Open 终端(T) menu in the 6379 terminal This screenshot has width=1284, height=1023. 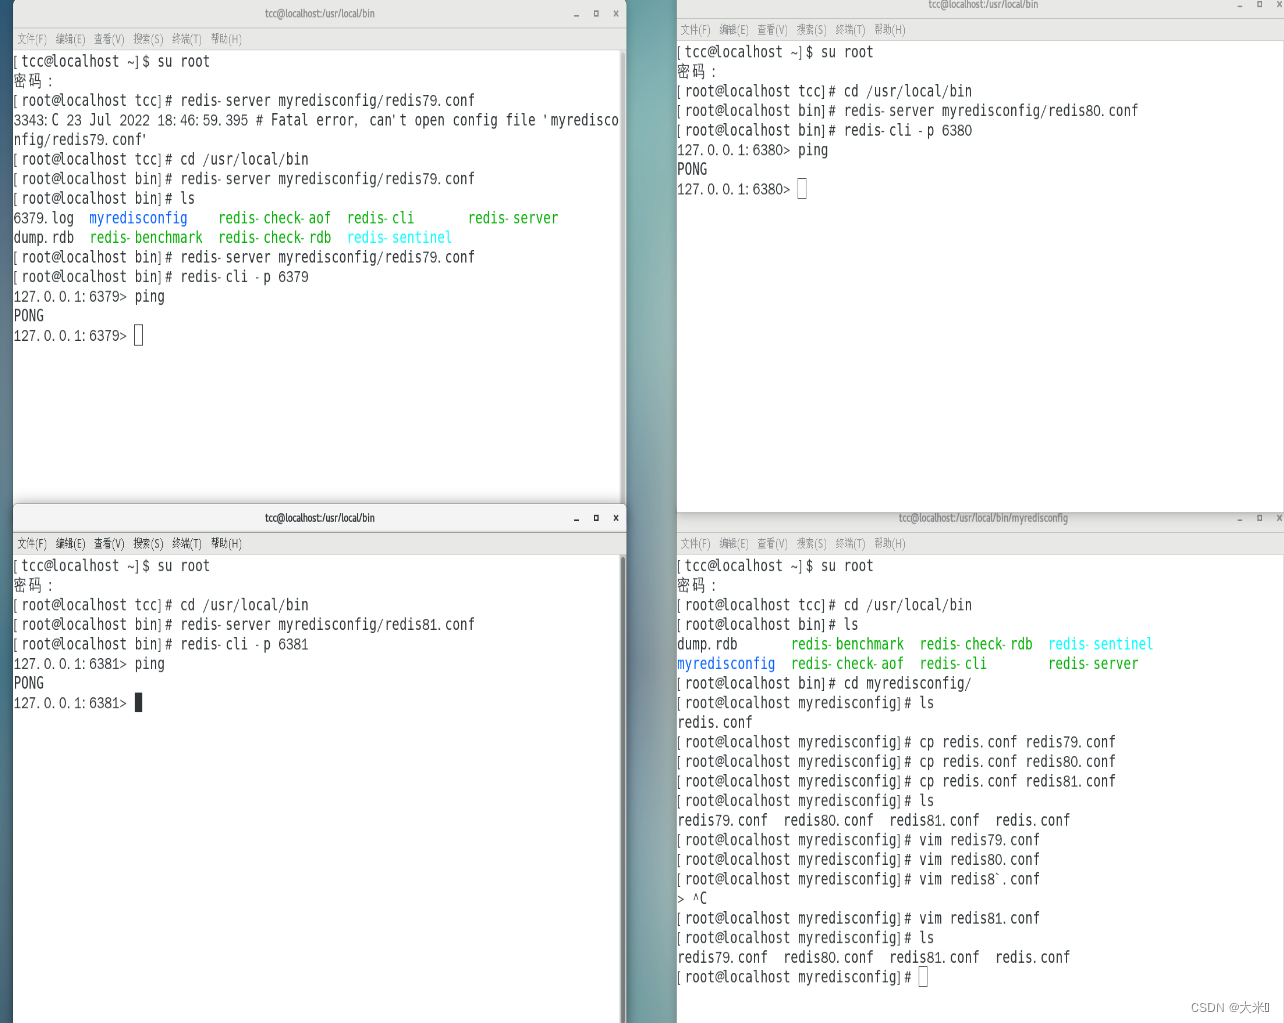pos(187,39)
